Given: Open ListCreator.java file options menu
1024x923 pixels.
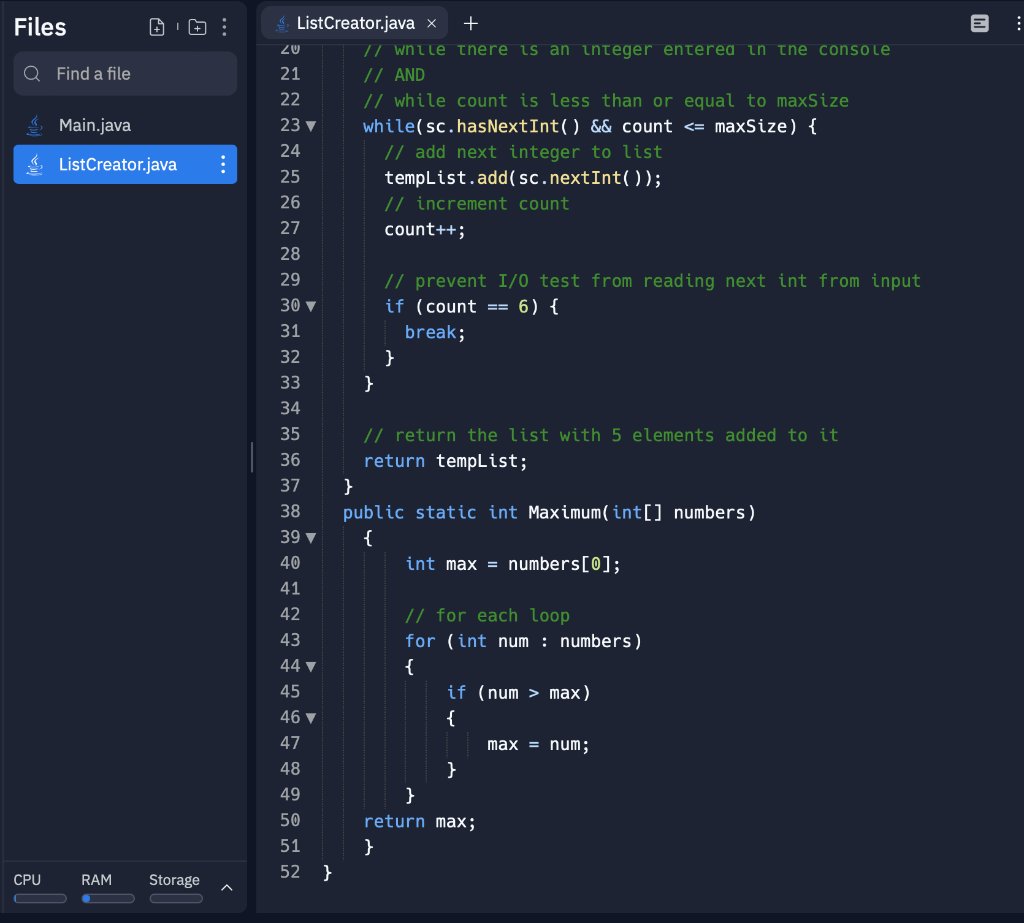Looking at the screenshot, I should (223, 165).
